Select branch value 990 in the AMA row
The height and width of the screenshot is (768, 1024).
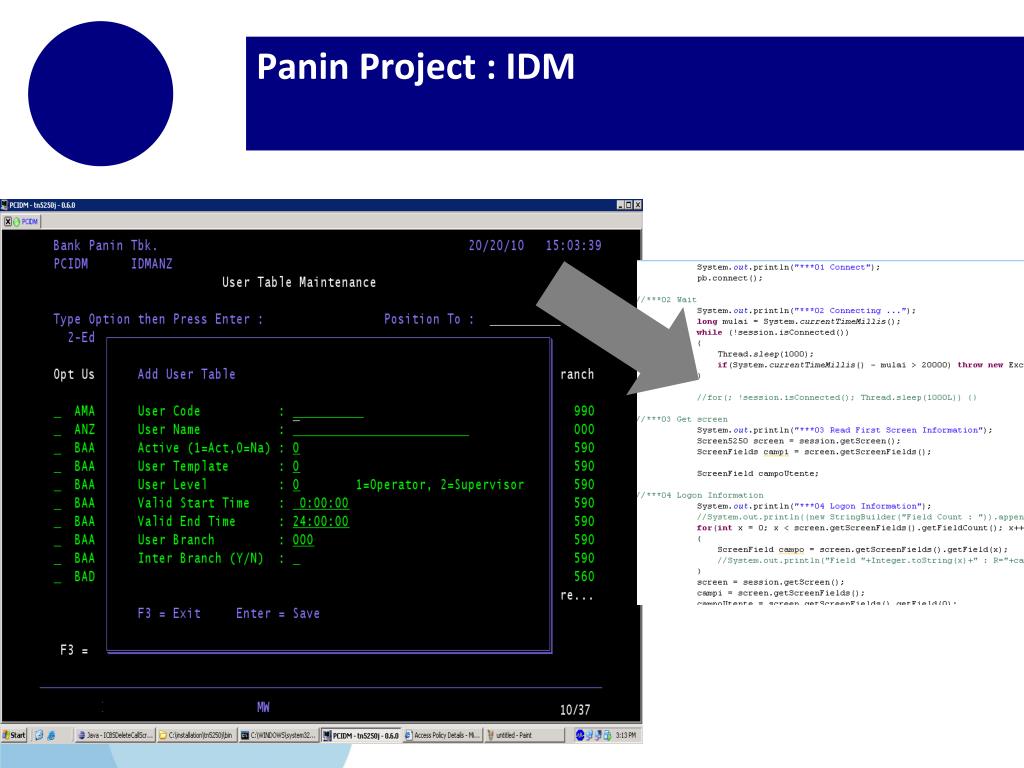tap(584, 411)
